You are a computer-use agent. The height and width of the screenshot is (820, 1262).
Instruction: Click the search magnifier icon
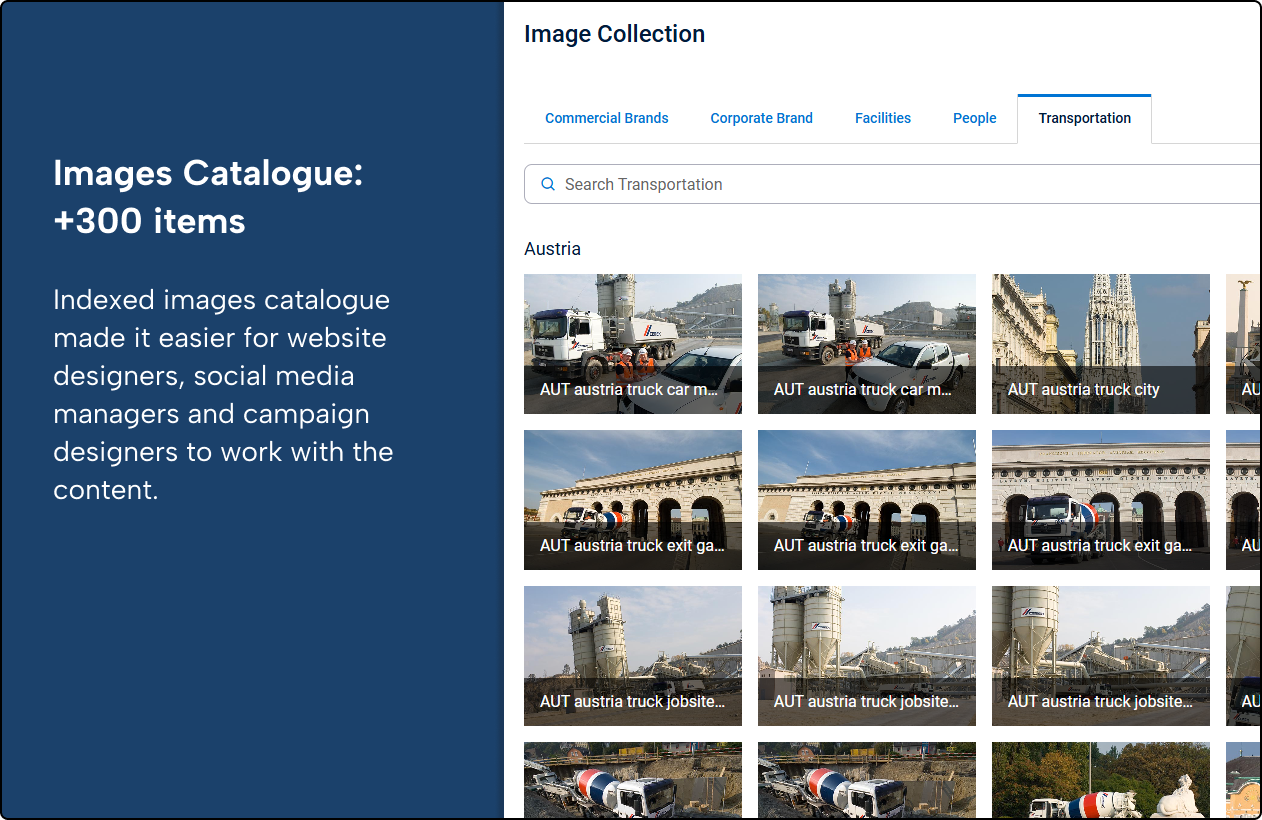click(x=548, y=184)
